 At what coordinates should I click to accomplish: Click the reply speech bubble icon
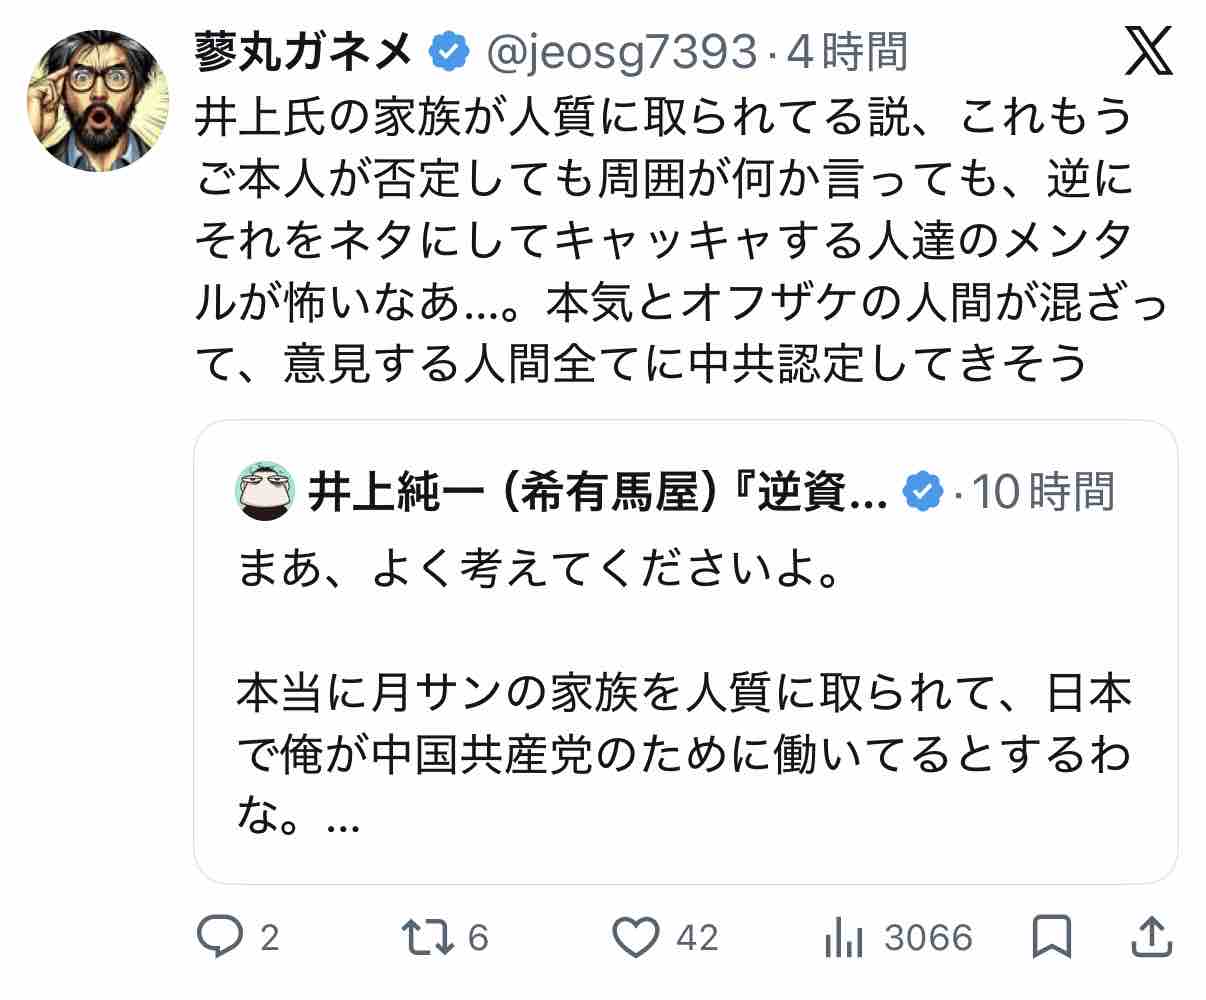coord(221,937)
